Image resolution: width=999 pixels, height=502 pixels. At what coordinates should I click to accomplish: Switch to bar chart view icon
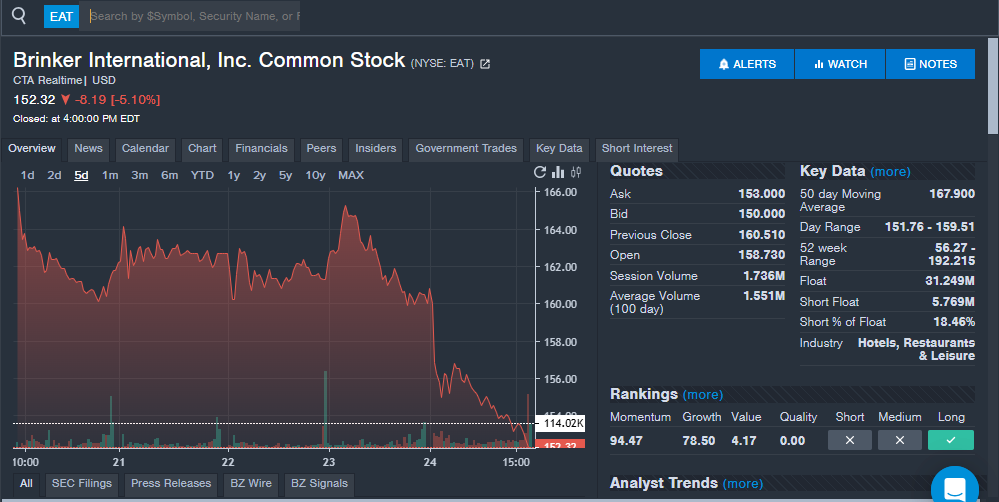(x=558, y=172)
